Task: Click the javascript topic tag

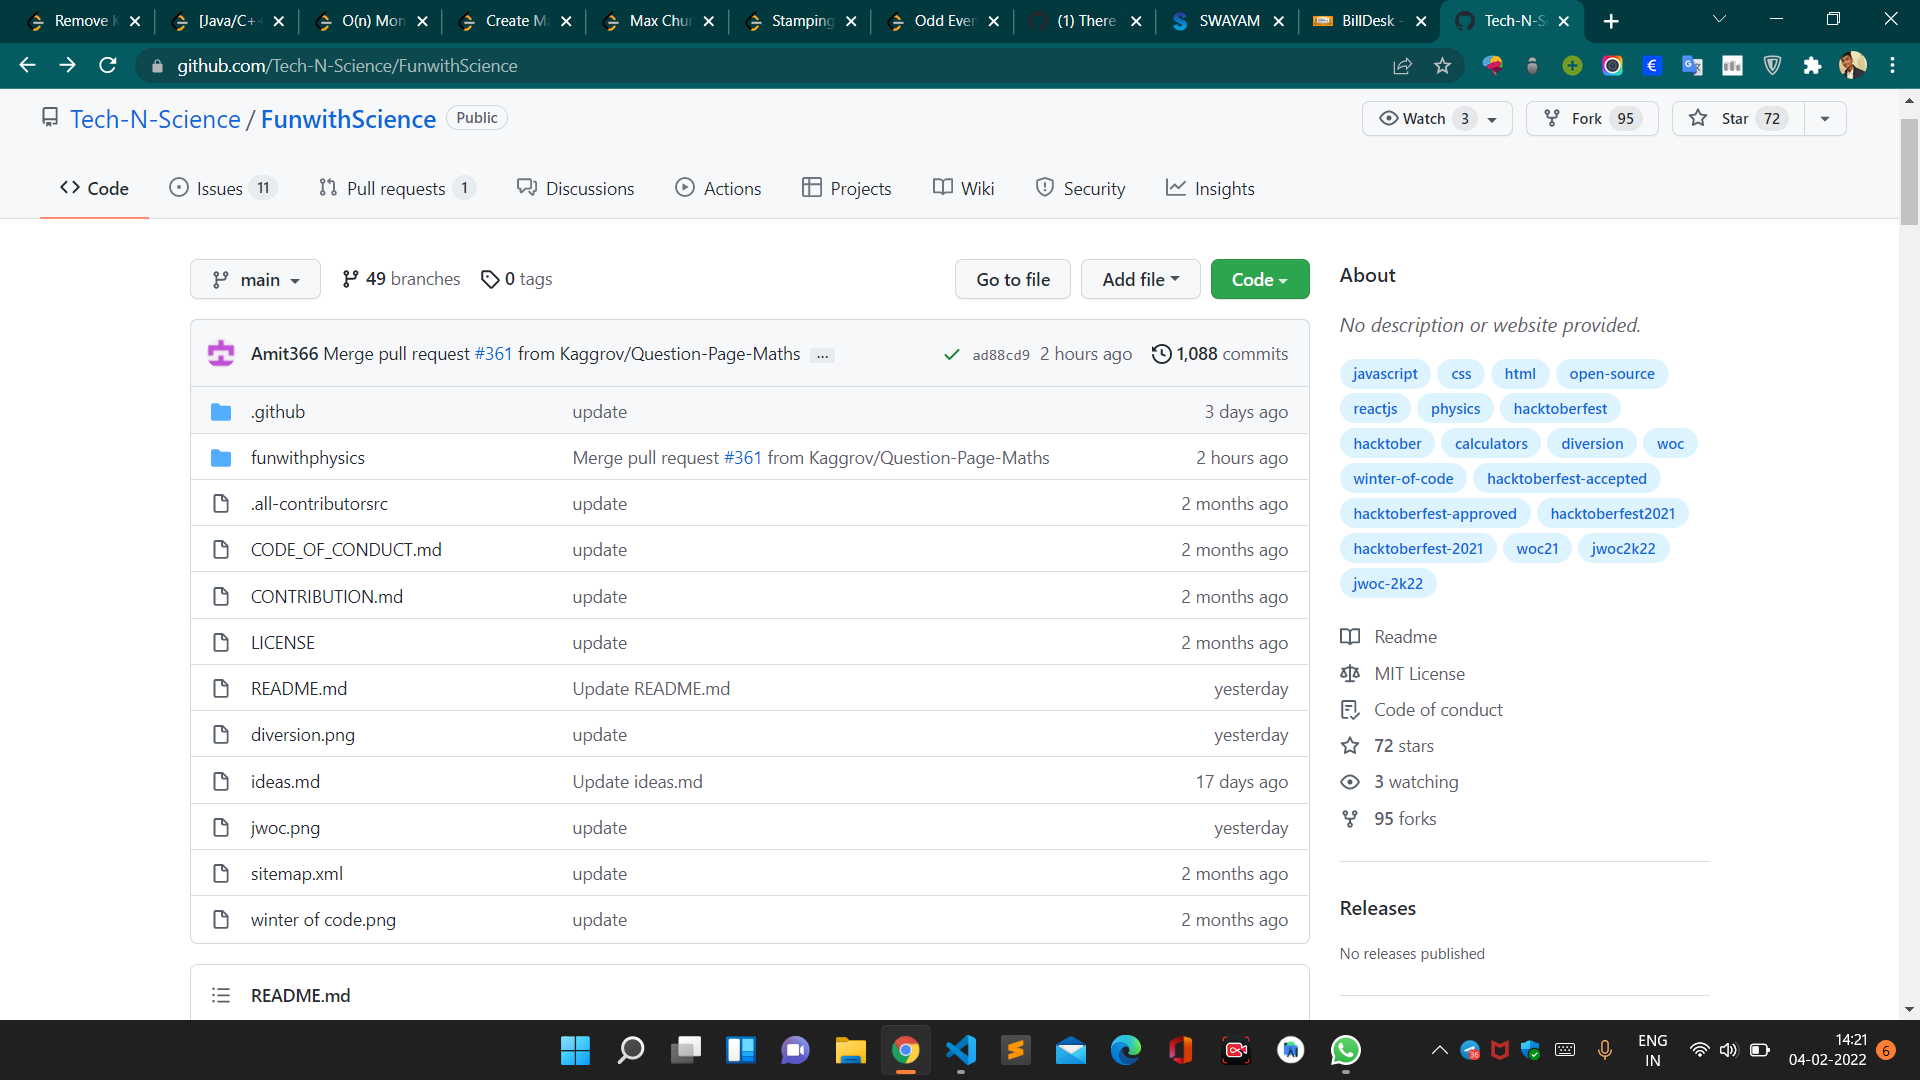Action: point(1385,374)
